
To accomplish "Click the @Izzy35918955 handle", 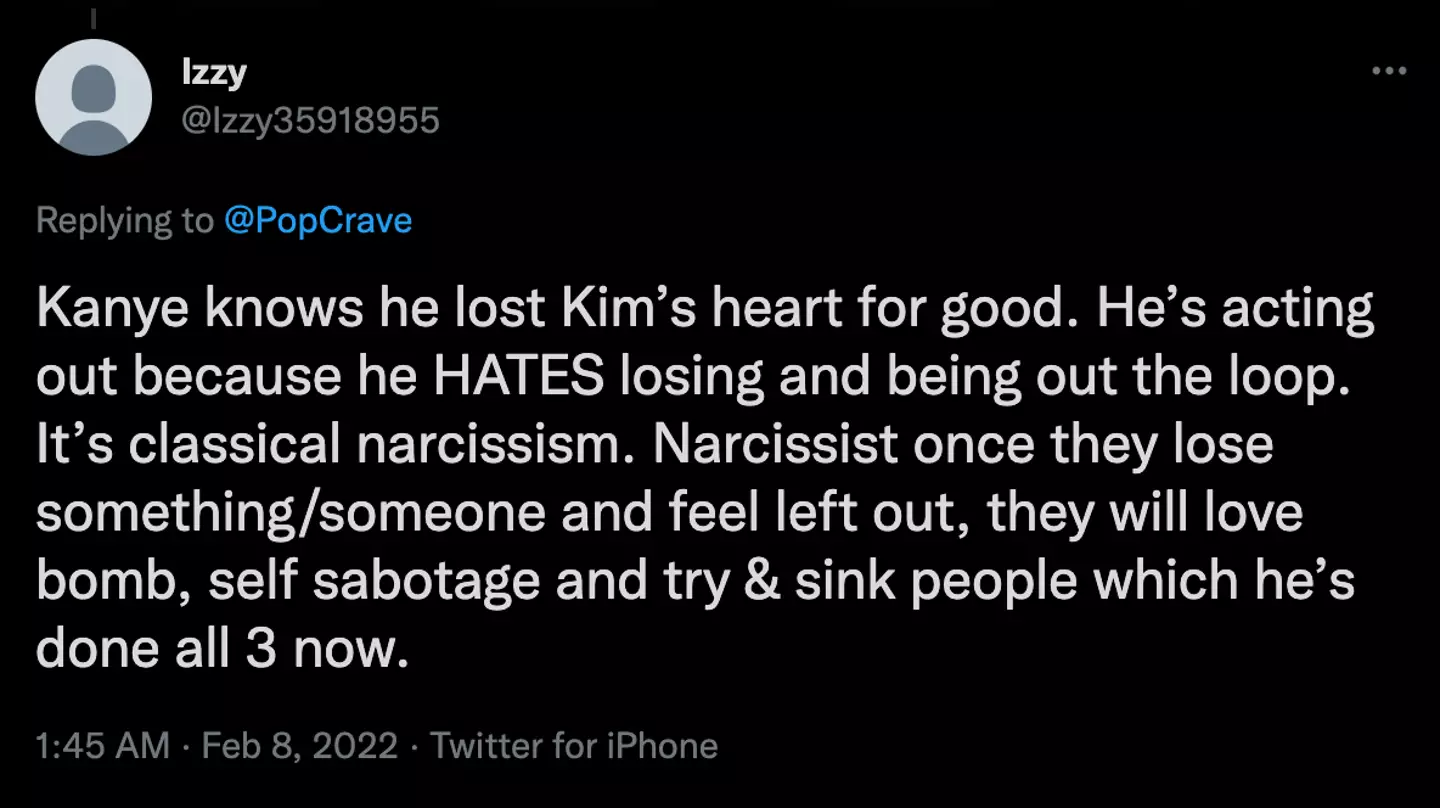I will click(309, 120).
